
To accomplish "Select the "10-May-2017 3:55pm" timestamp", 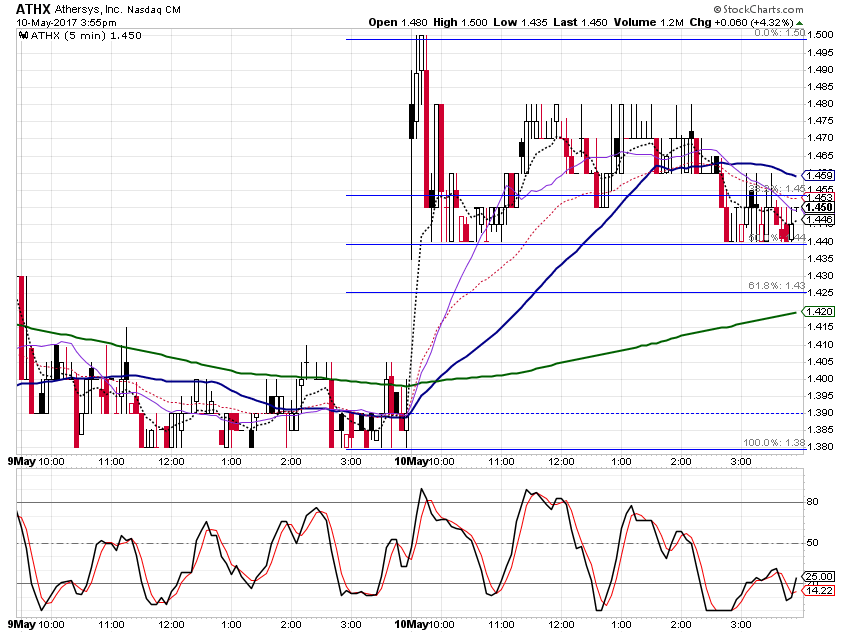I will (x=66, y=23).
